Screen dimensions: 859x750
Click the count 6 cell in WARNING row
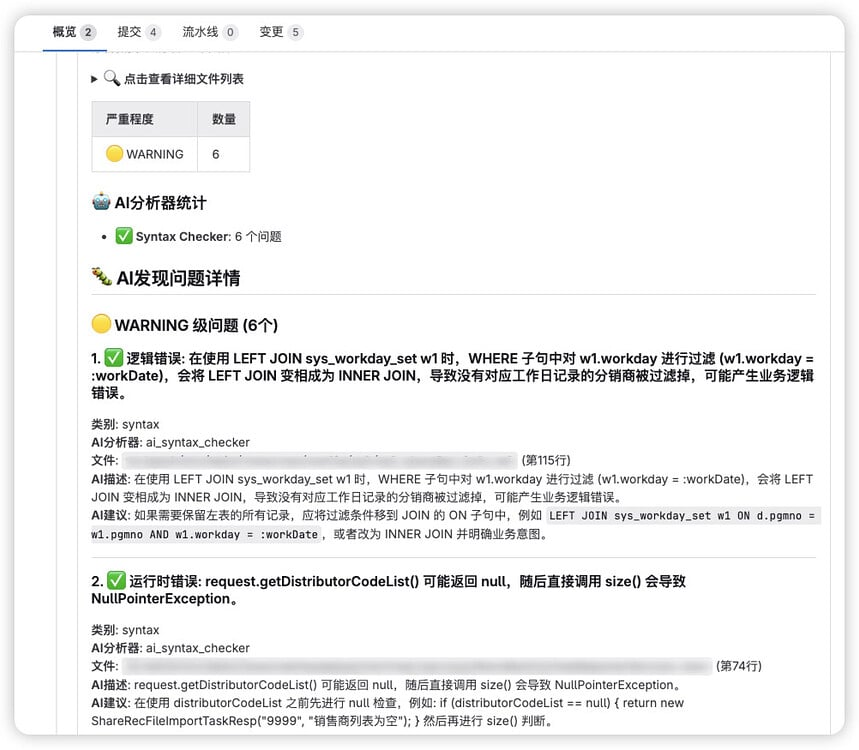[x=216, y=154]
